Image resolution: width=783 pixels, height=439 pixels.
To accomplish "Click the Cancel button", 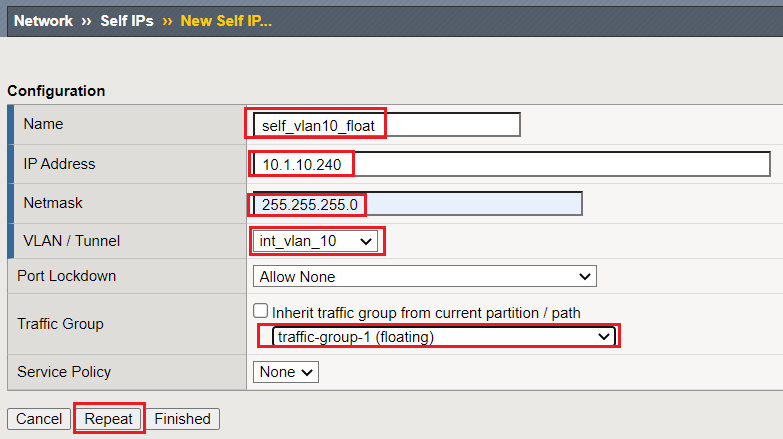I will (x=39, y=419).
